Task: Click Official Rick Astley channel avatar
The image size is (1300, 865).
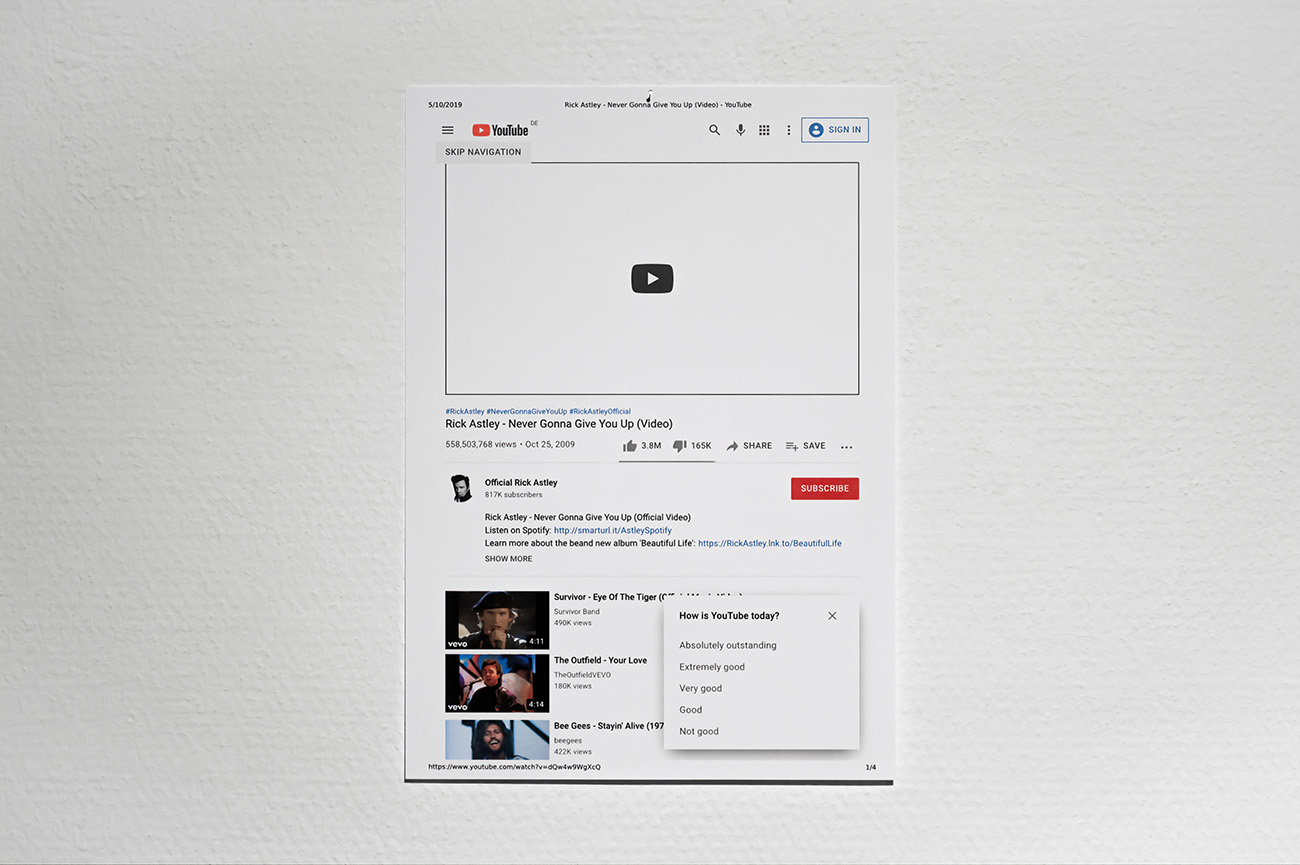Action: coord(460,488)
